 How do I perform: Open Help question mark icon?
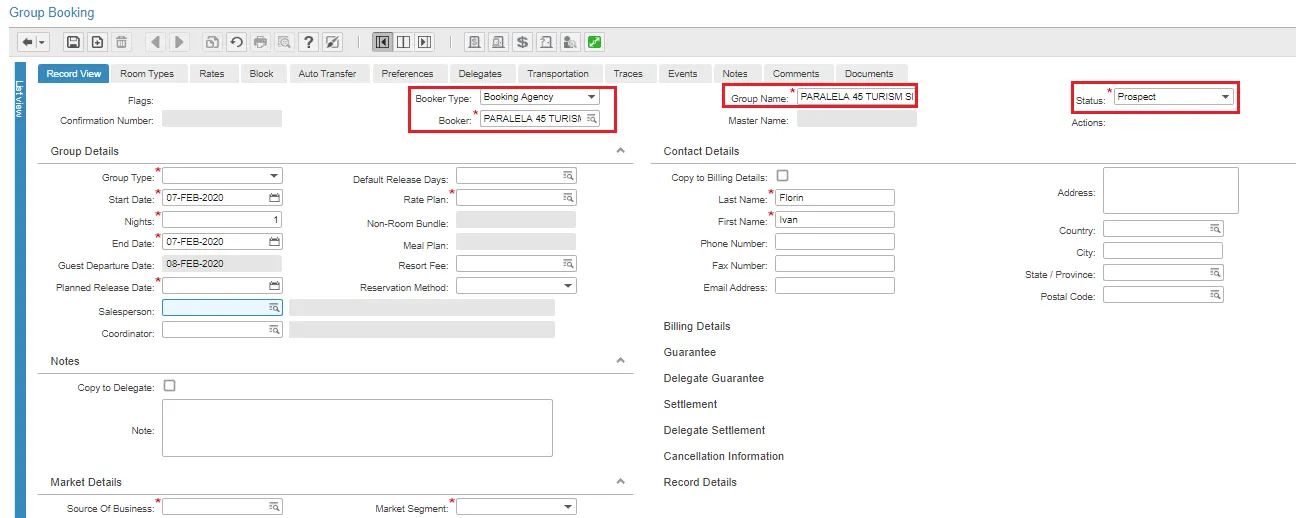[309, 42]
